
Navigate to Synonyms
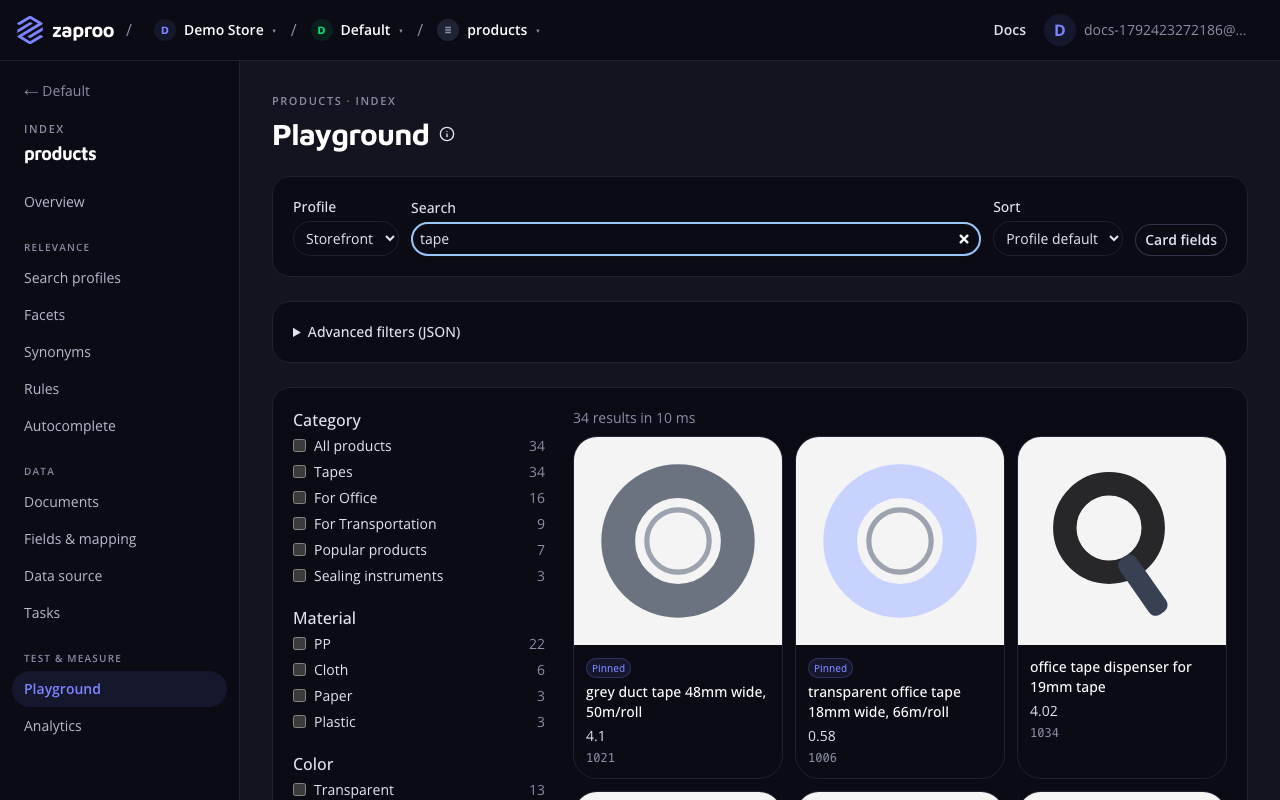click(57, 352)
